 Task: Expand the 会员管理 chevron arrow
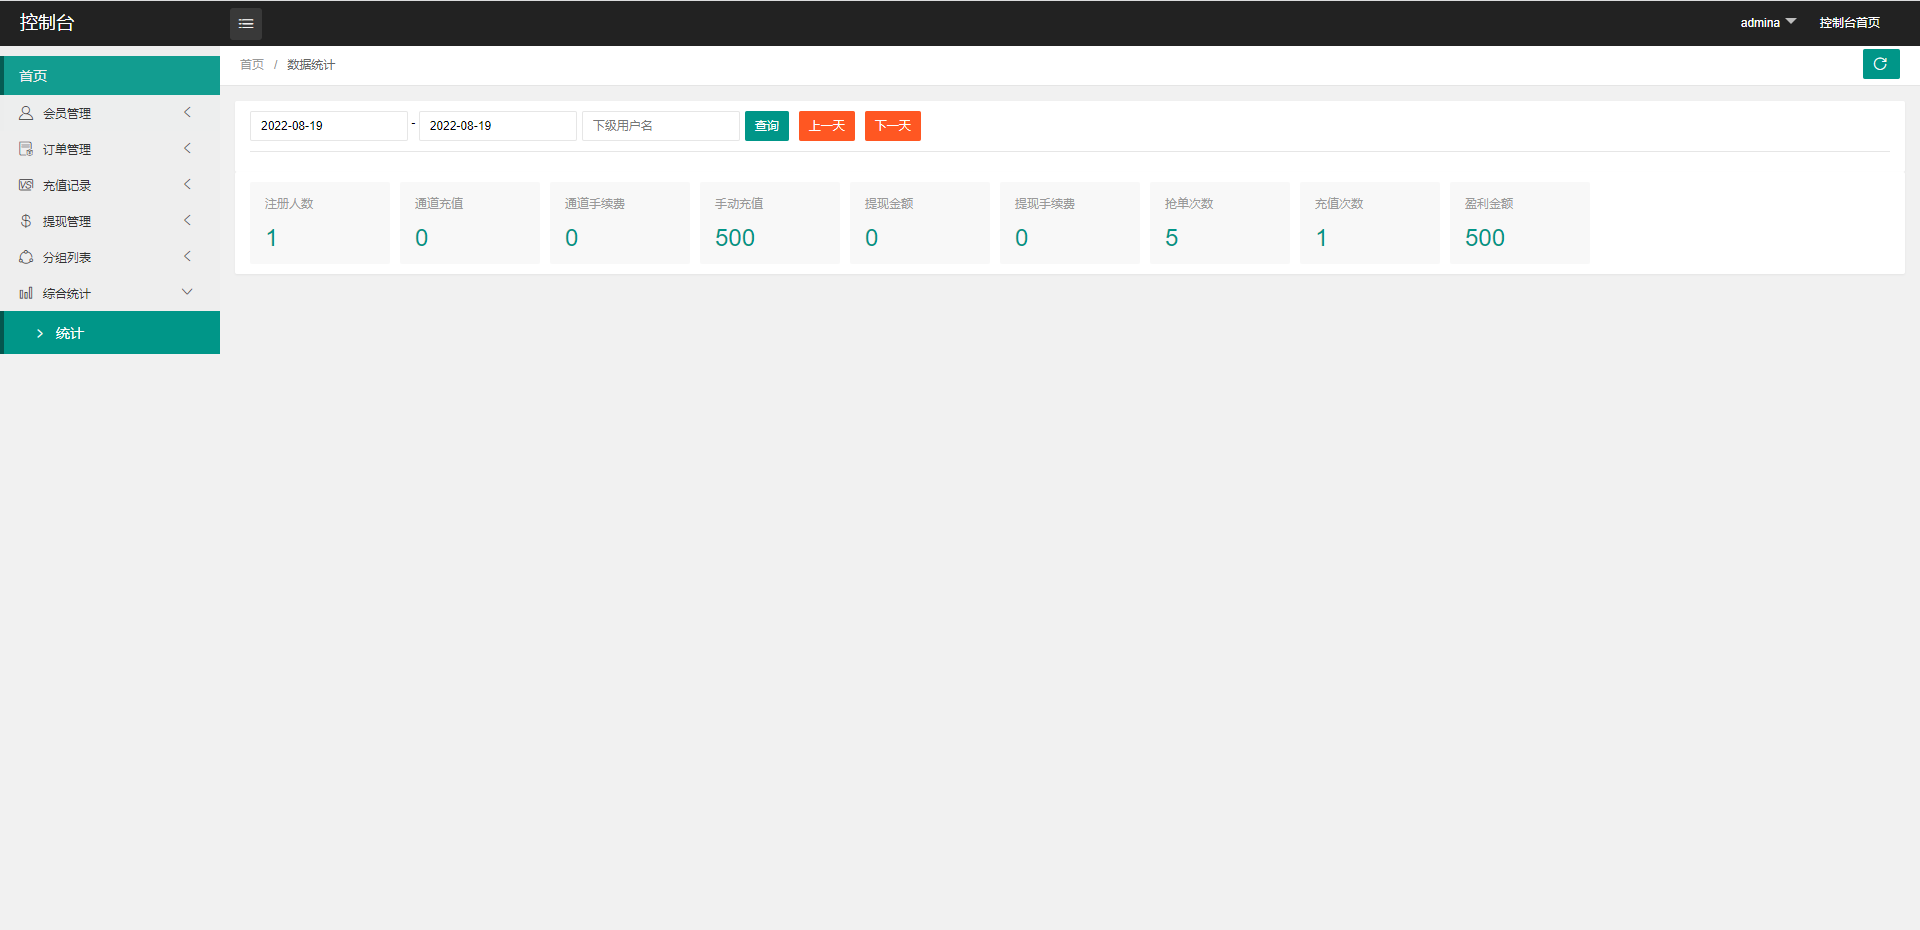187,113
